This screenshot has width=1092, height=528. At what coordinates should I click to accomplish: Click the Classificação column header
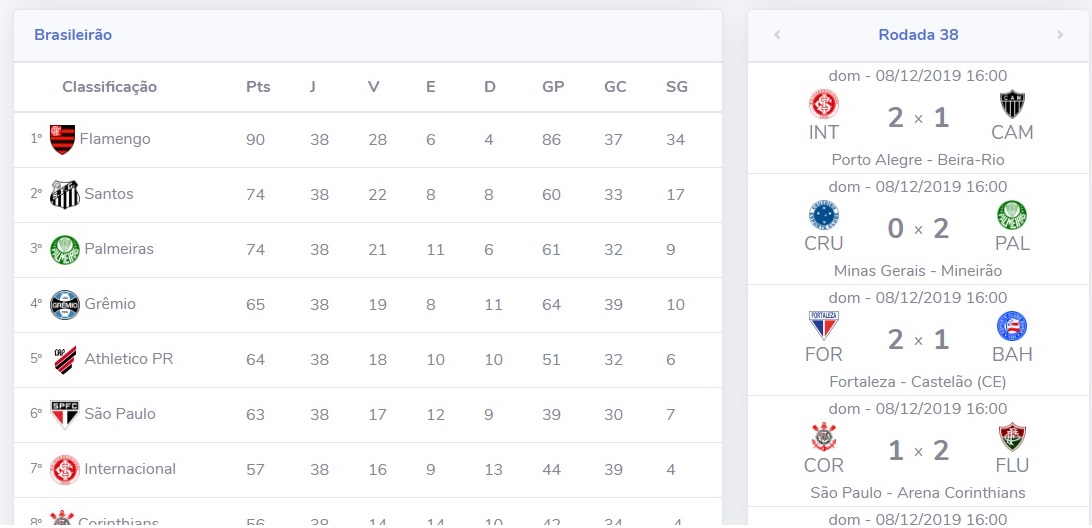click(x=109, y=87)
